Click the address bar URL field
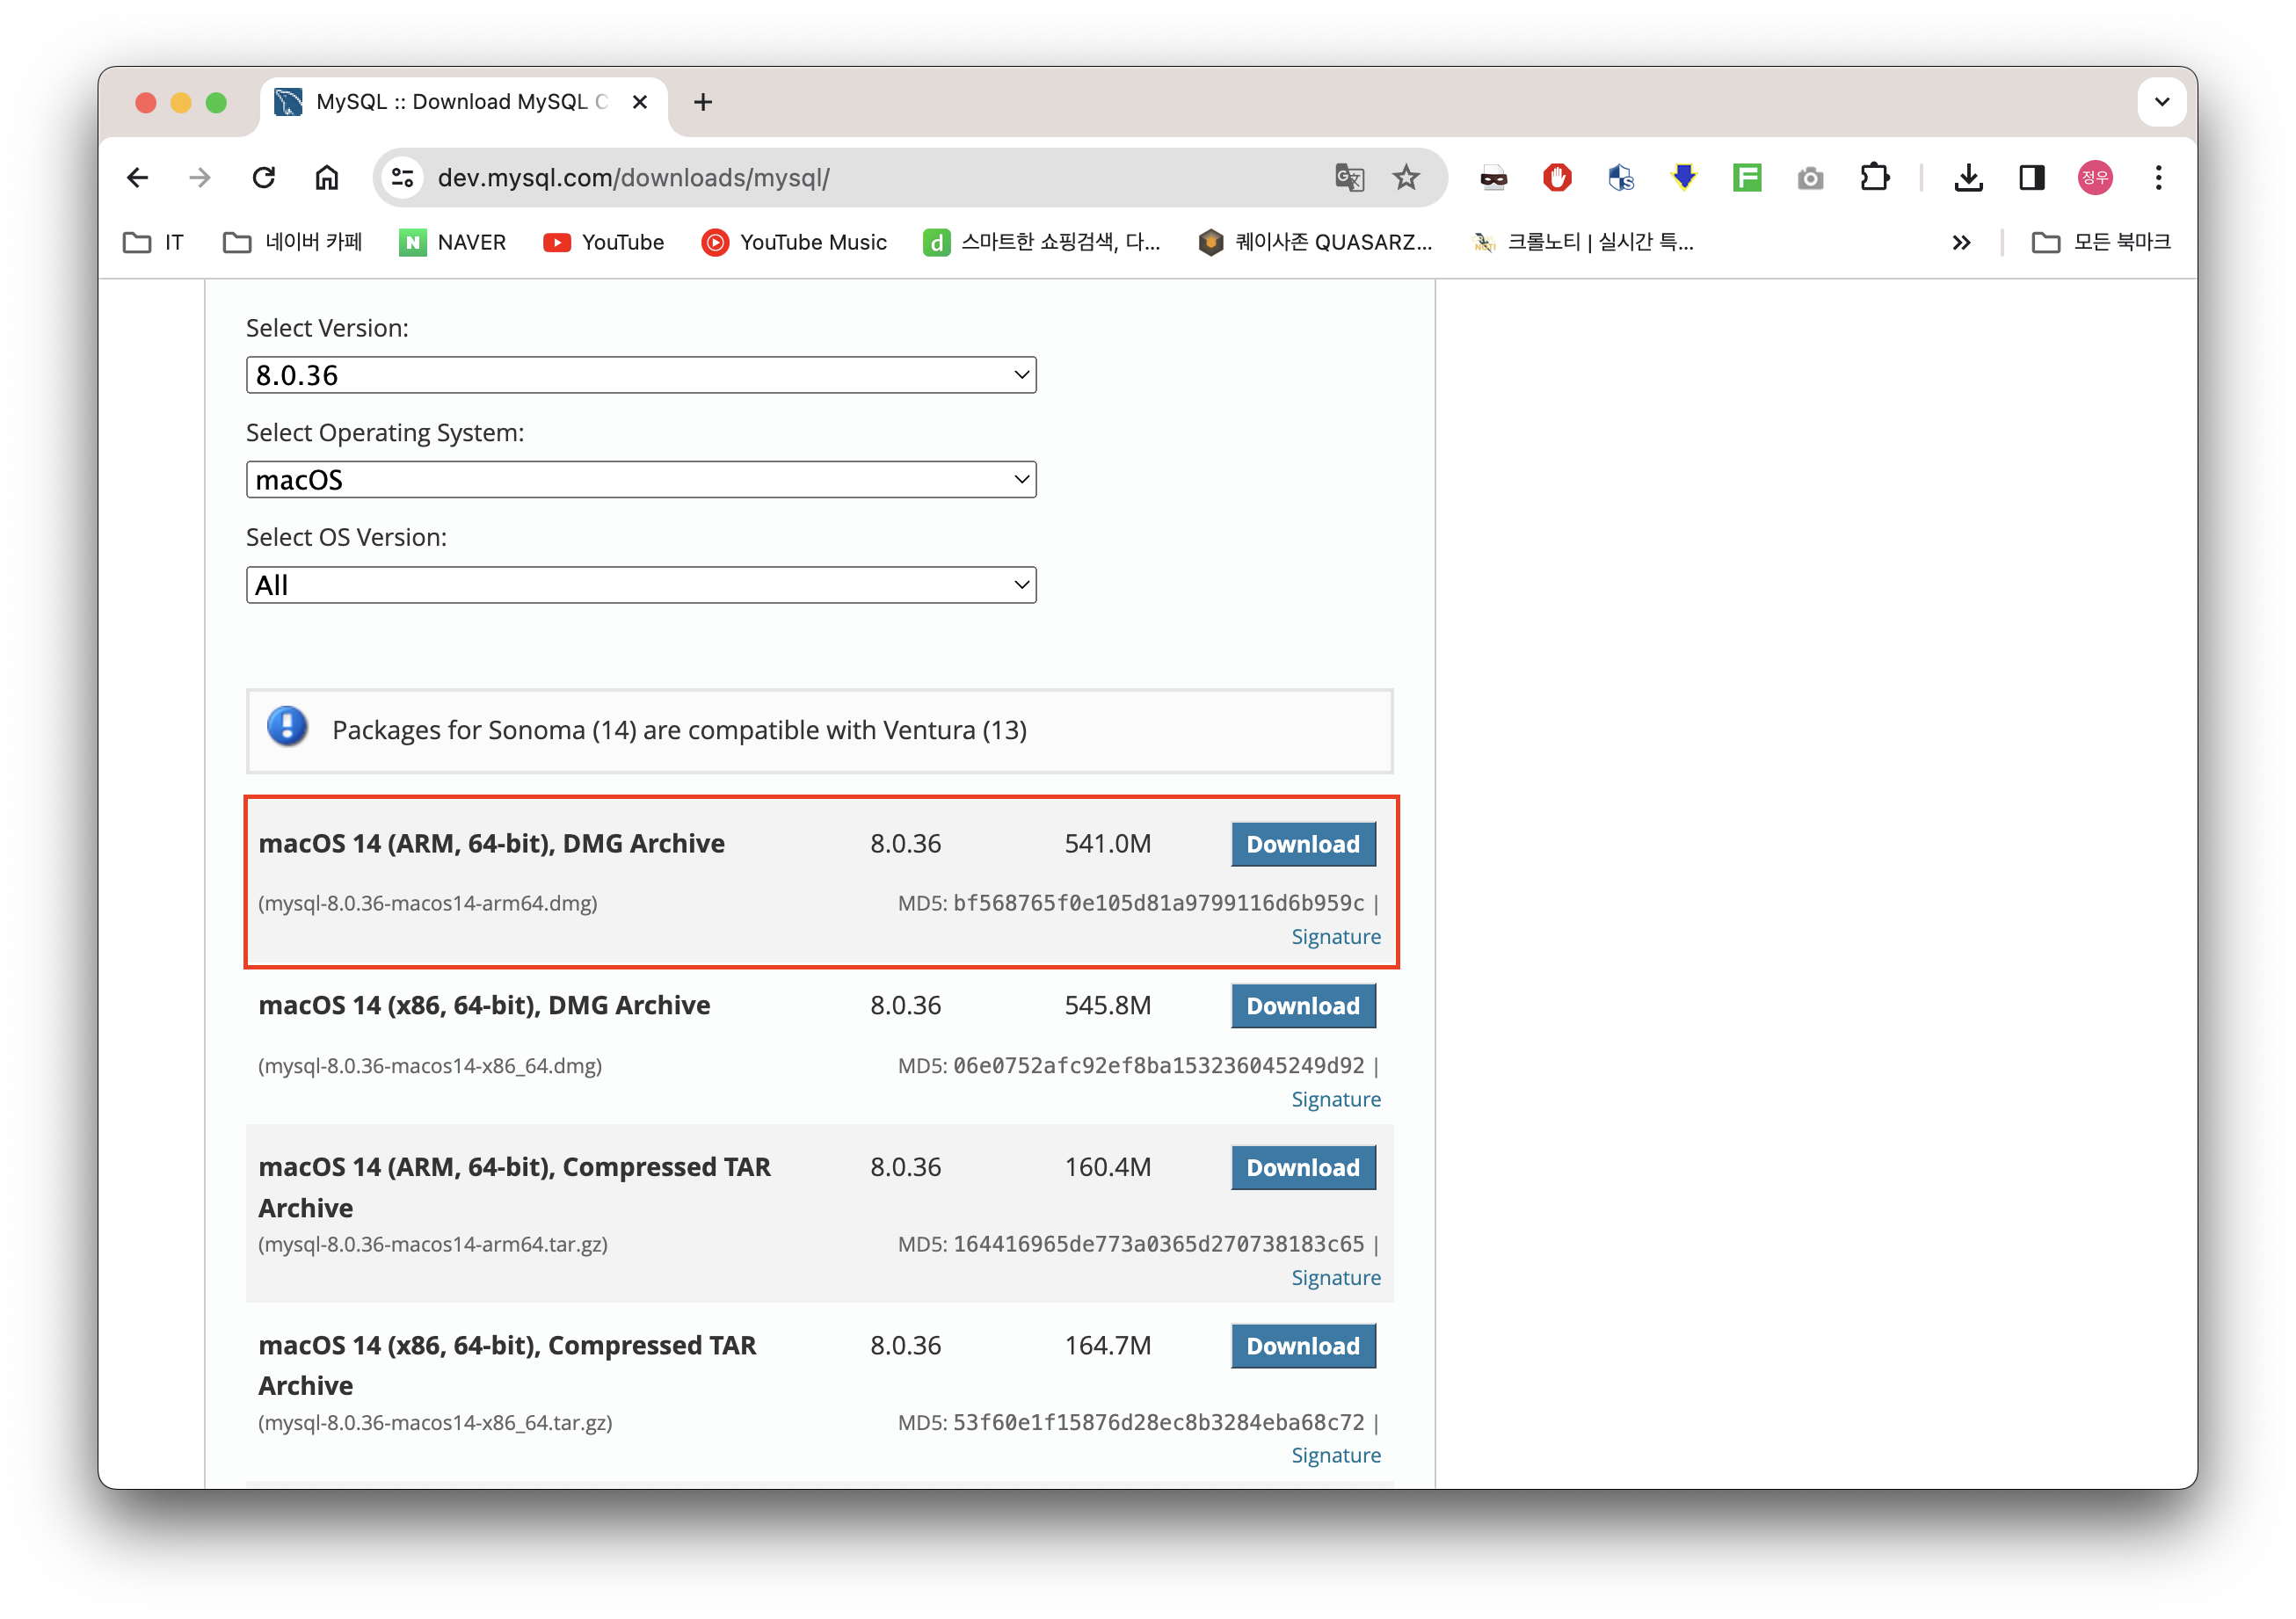Image resolution: width=2296 pixels, height=1619 pixels. [860, 178]
